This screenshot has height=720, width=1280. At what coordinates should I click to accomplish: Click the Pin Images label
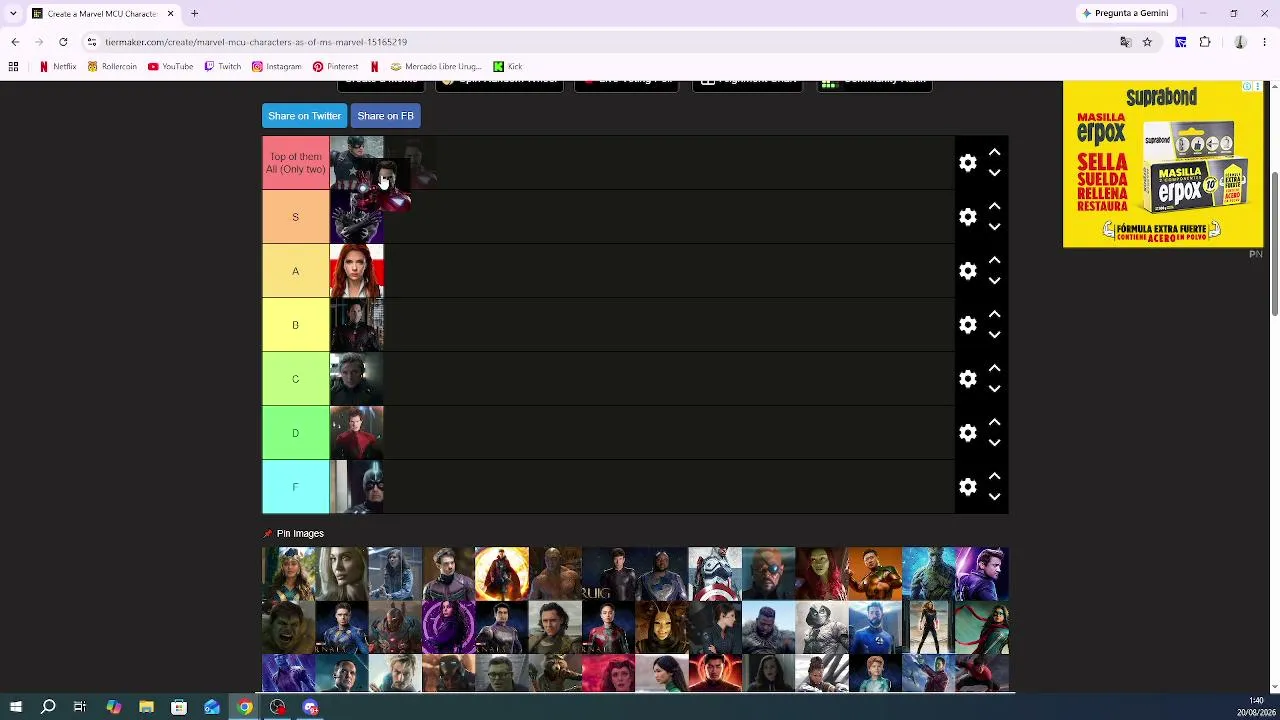tap(300, 534)
